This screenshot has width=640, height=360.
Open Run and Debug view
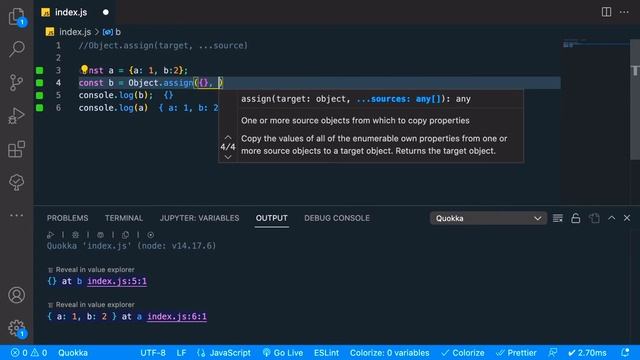pos(16,116)
